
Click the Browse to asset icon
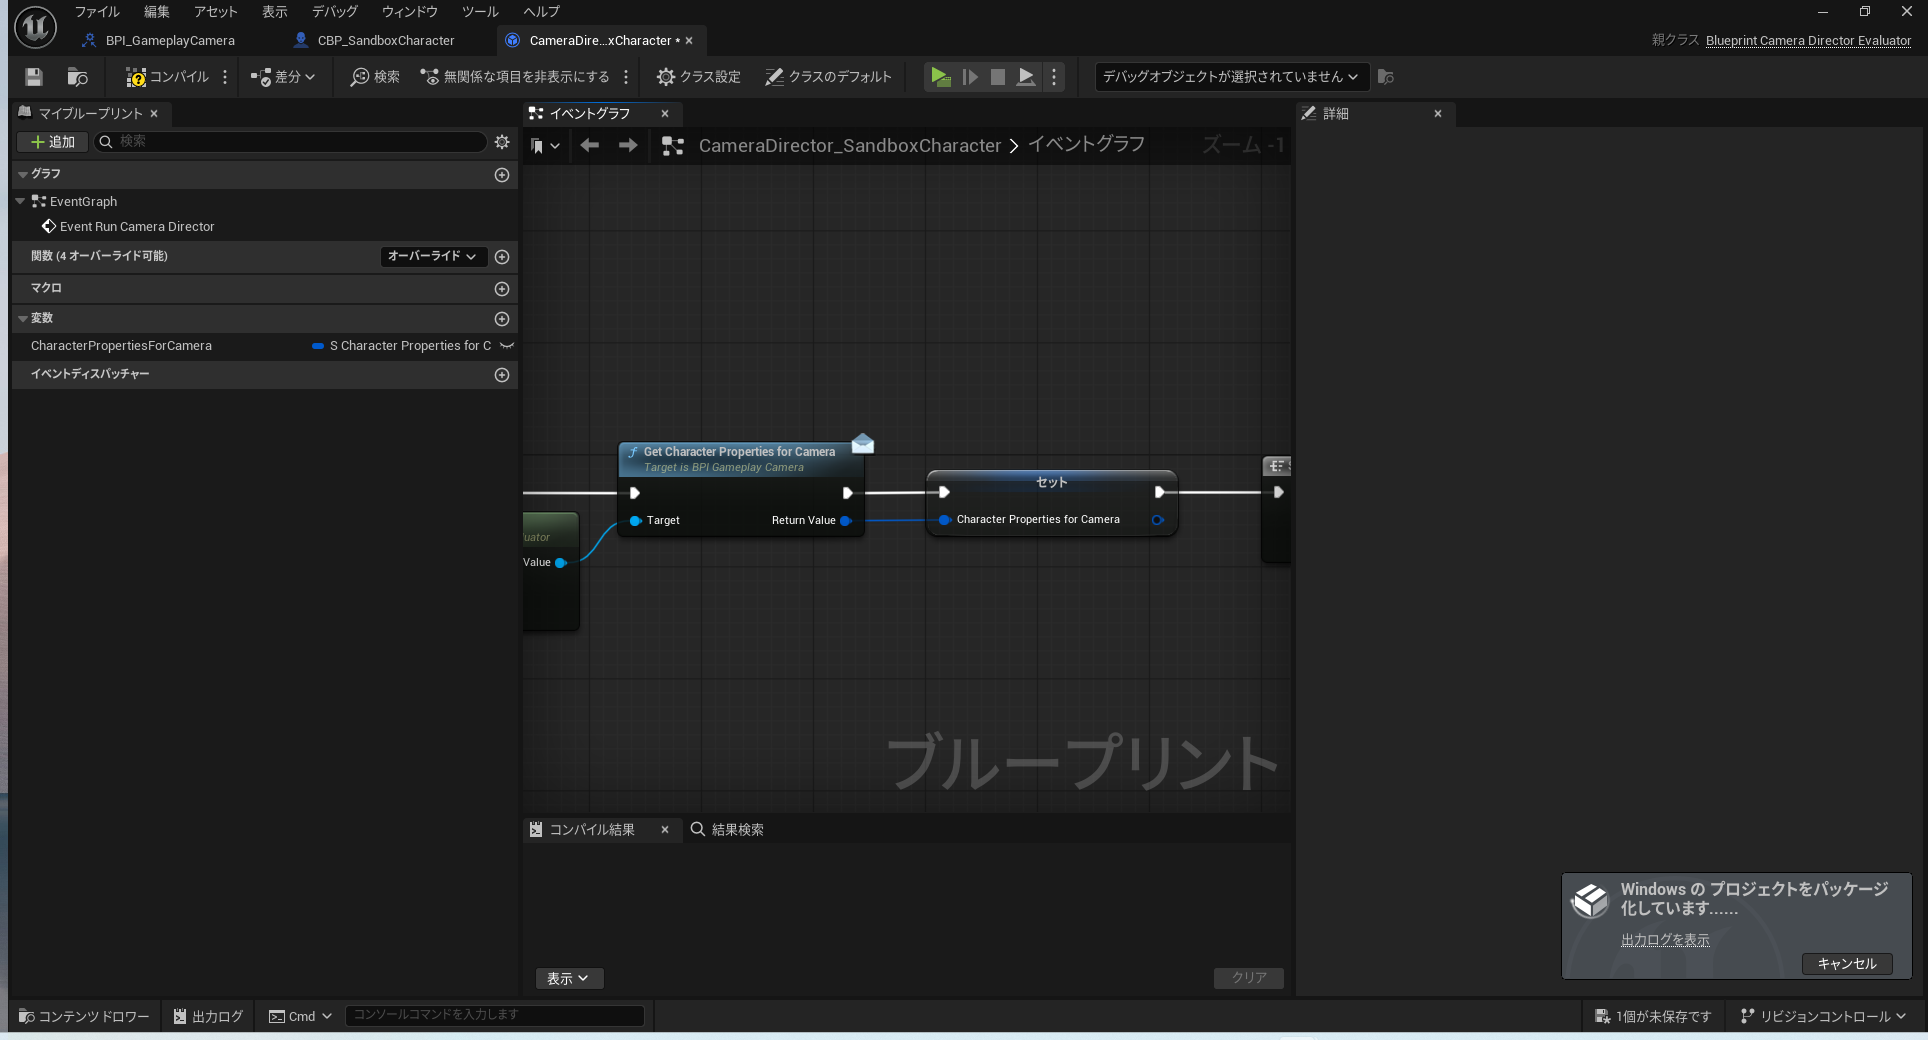[77, 77]
